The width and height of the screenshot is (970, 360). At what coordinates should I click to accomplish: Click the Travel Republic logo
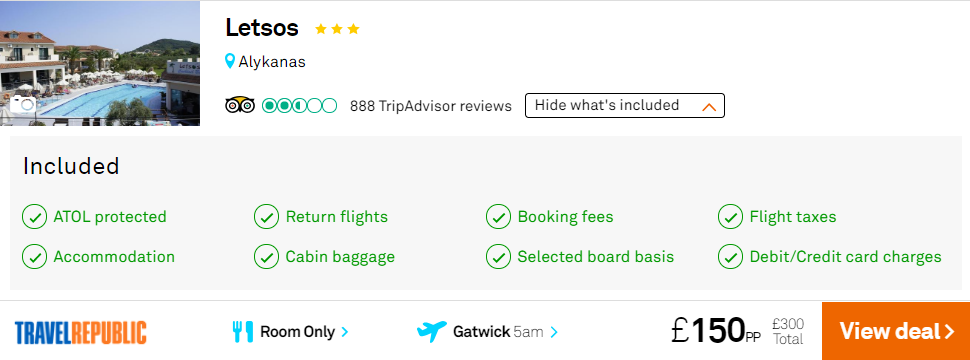(x=80, y=332)
